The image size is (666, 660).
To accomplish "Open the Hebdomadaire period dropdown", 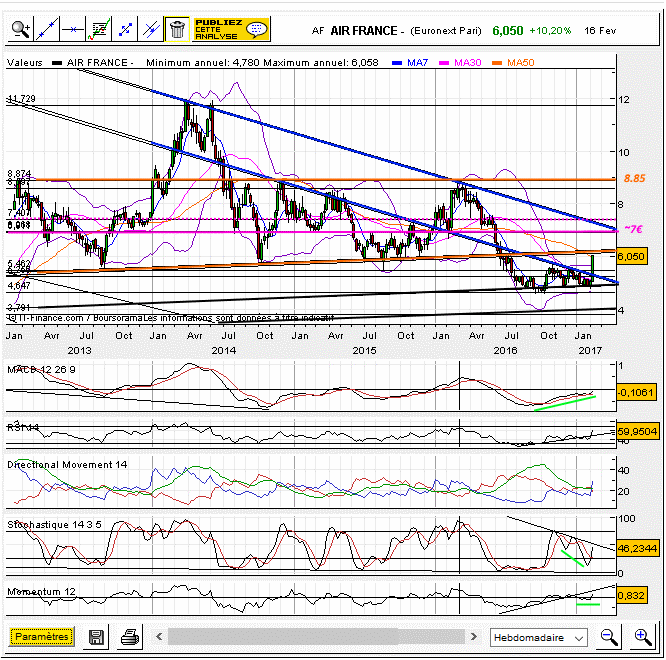I will tap(539, 637).
